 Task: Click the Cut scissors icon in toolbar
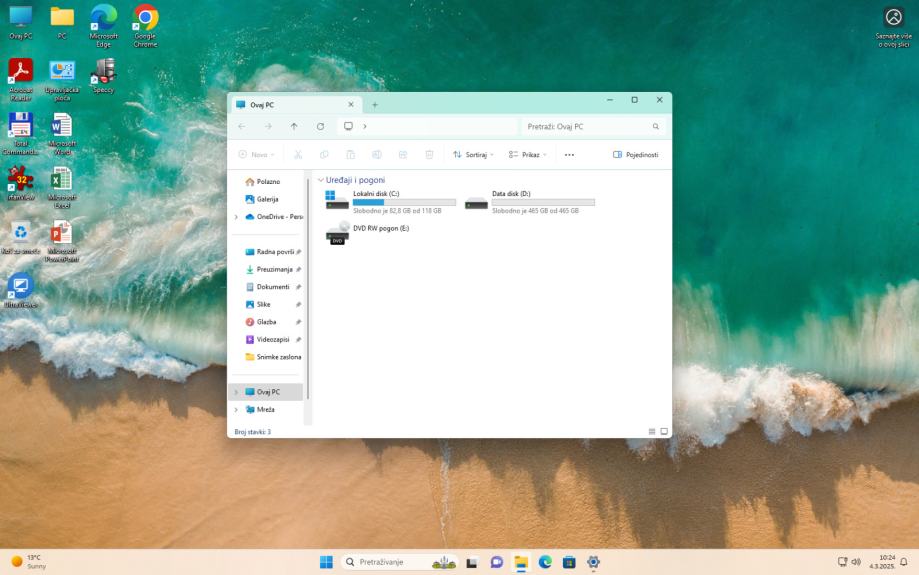(298, 155)
